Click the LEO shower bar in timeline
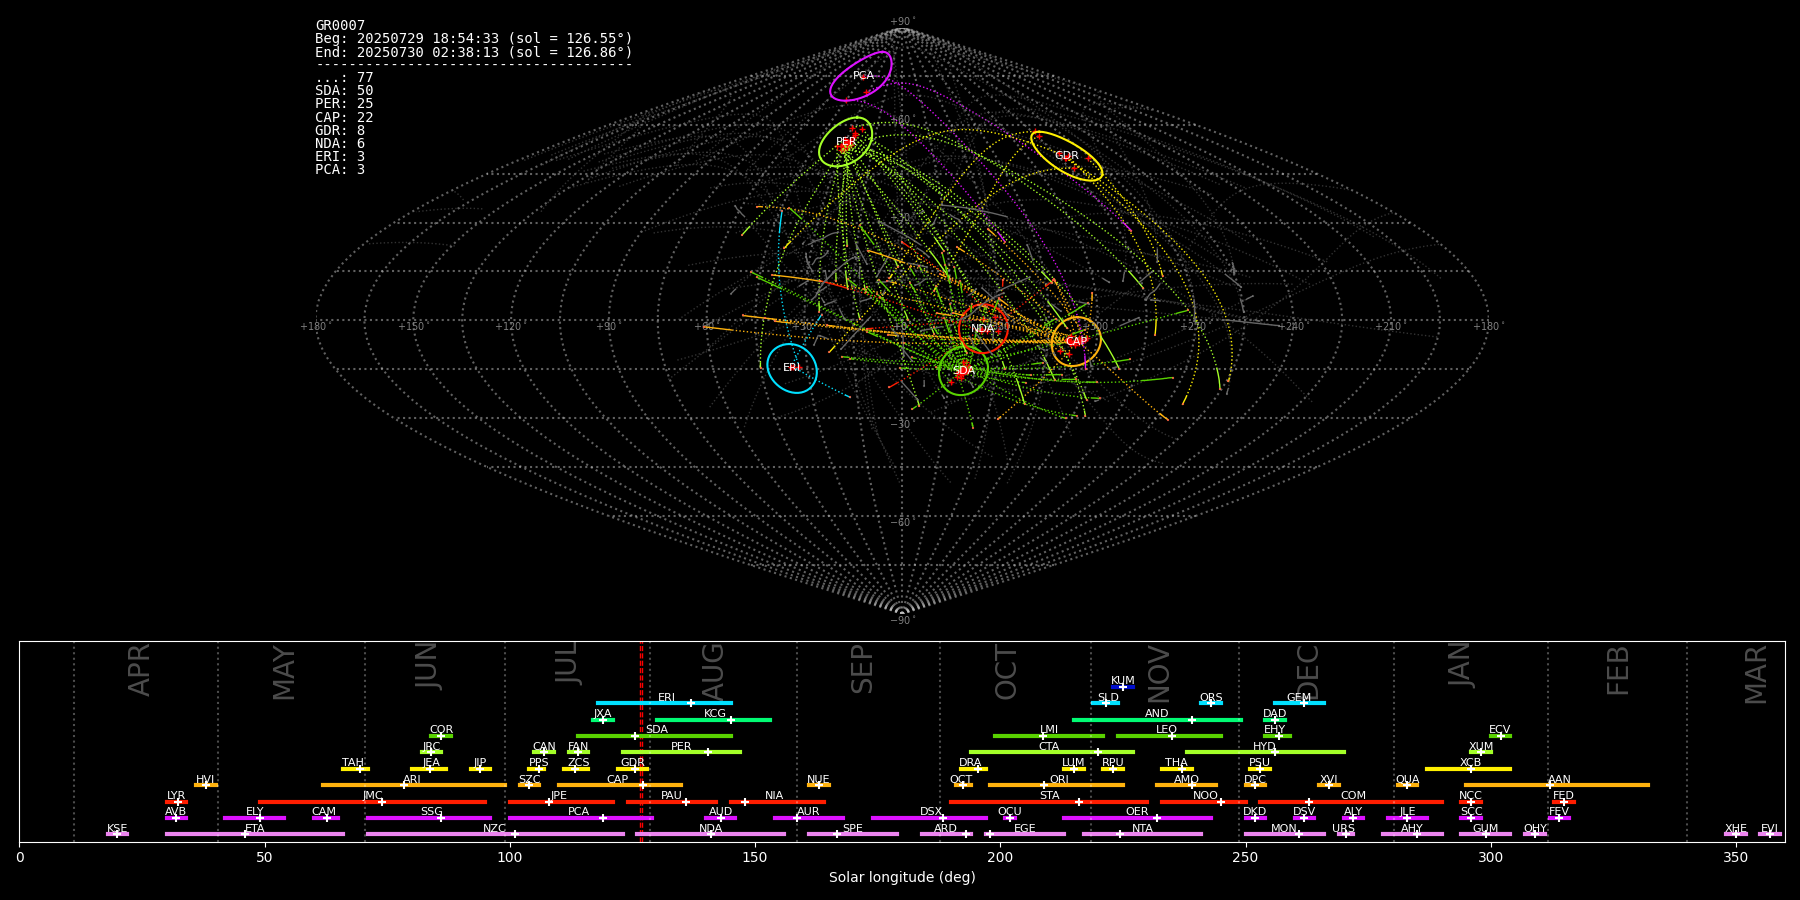 (x=1169, y=736)
